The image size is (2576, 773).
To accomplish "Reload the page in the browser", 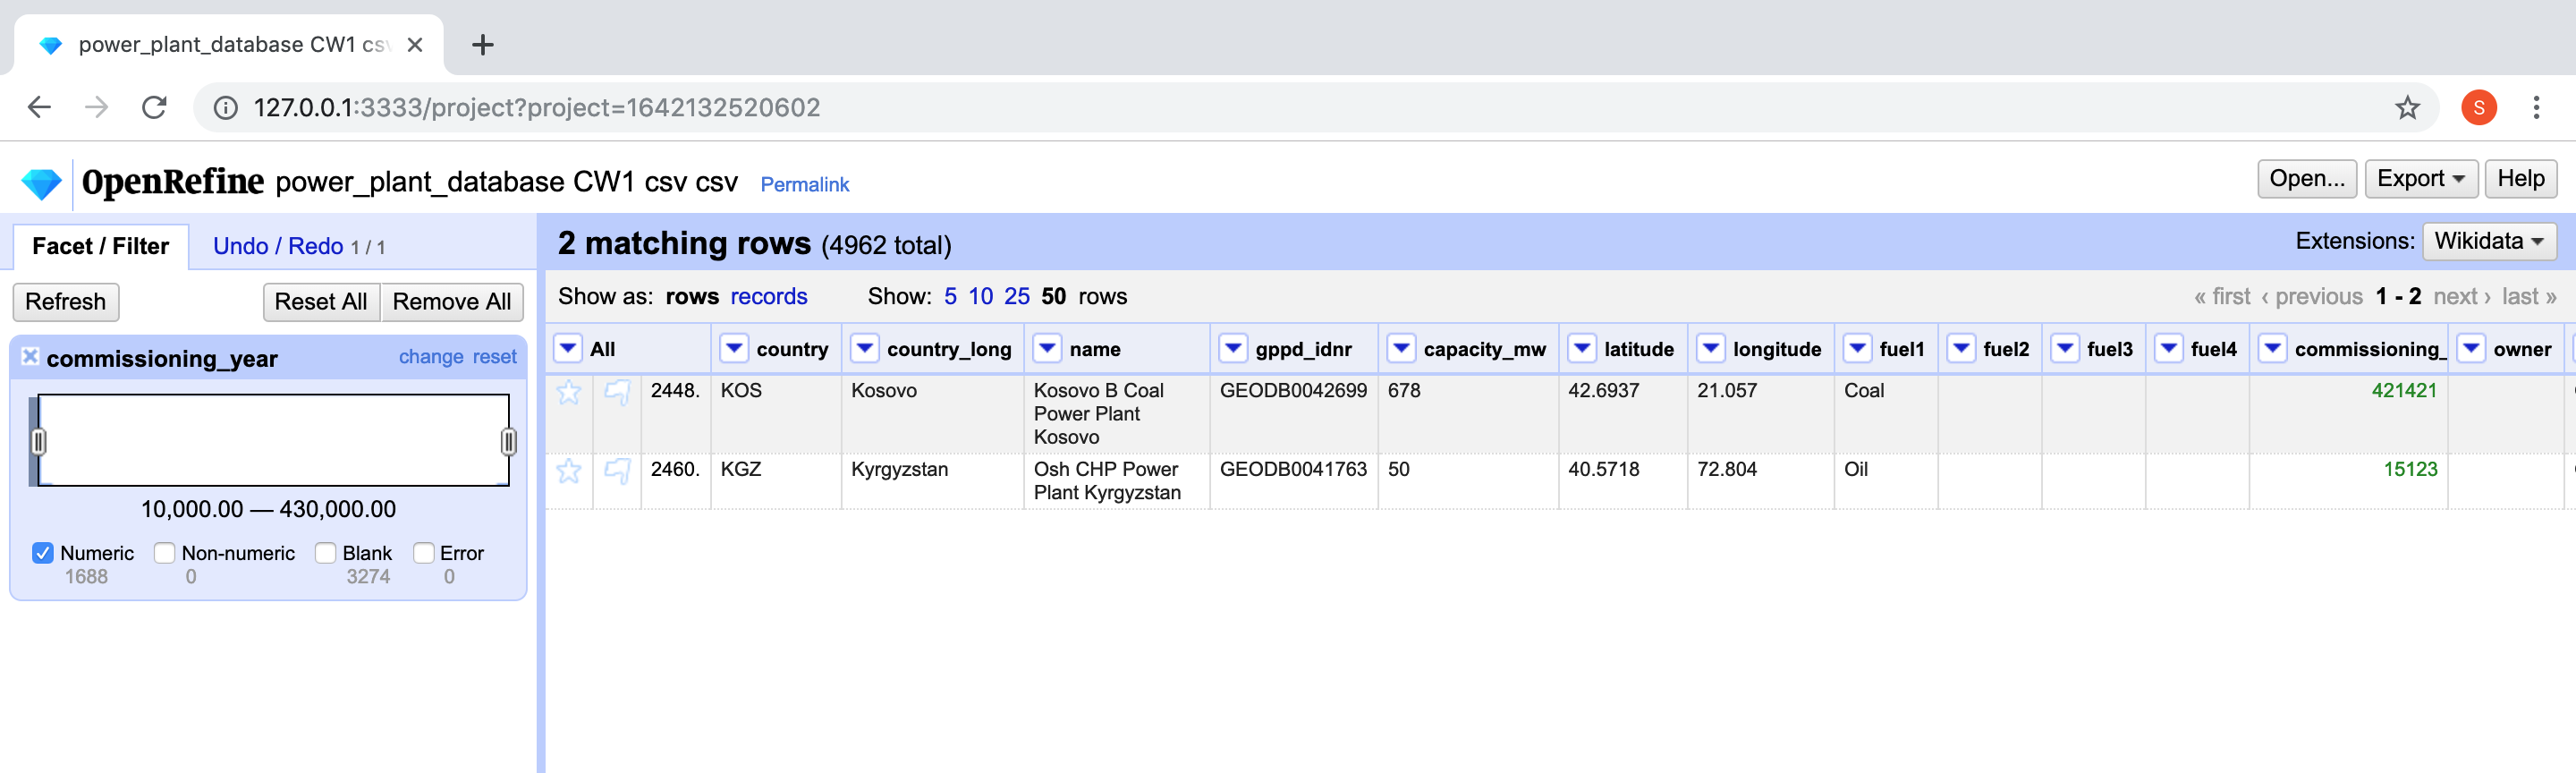I will pyautogui.click(x=154, y=108).
